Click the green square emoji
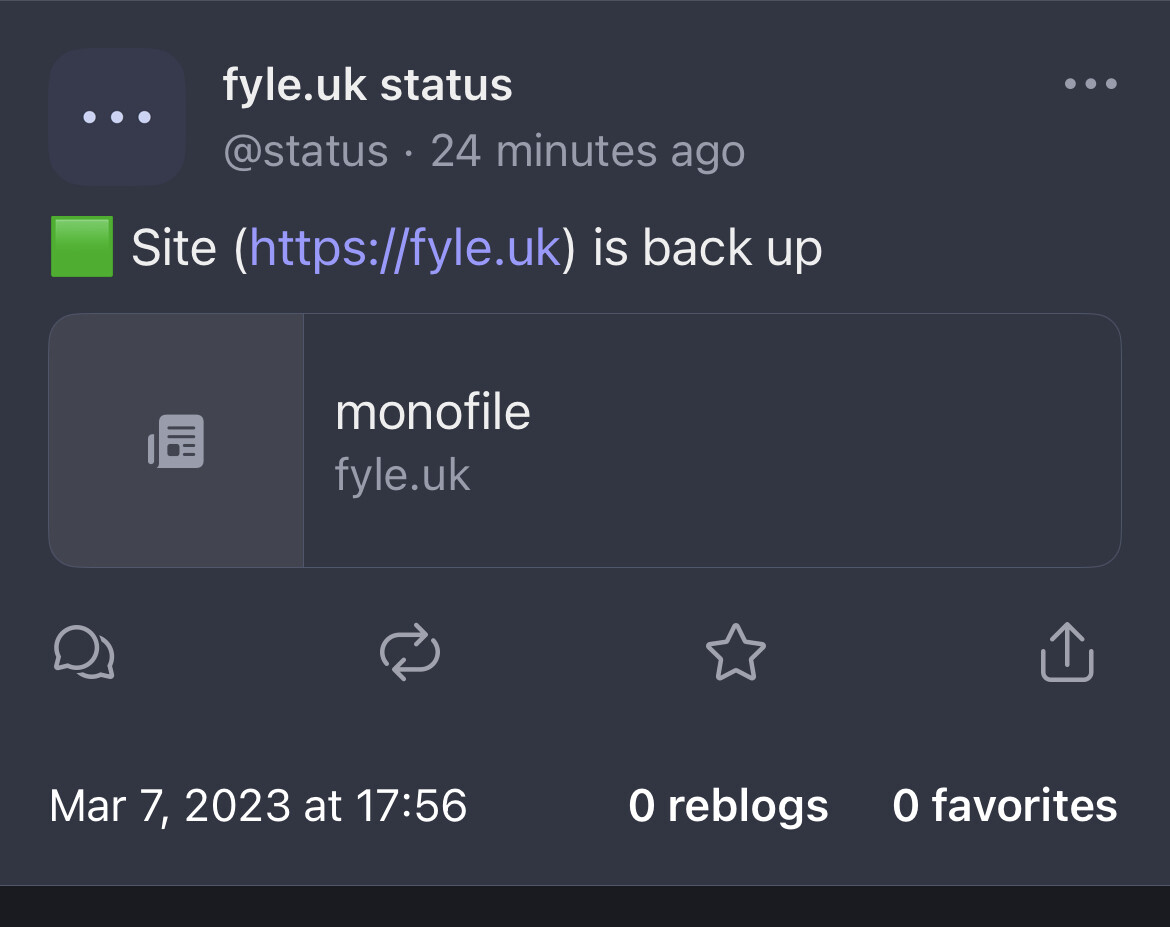The image size is (1170, 927). point(82,246)
